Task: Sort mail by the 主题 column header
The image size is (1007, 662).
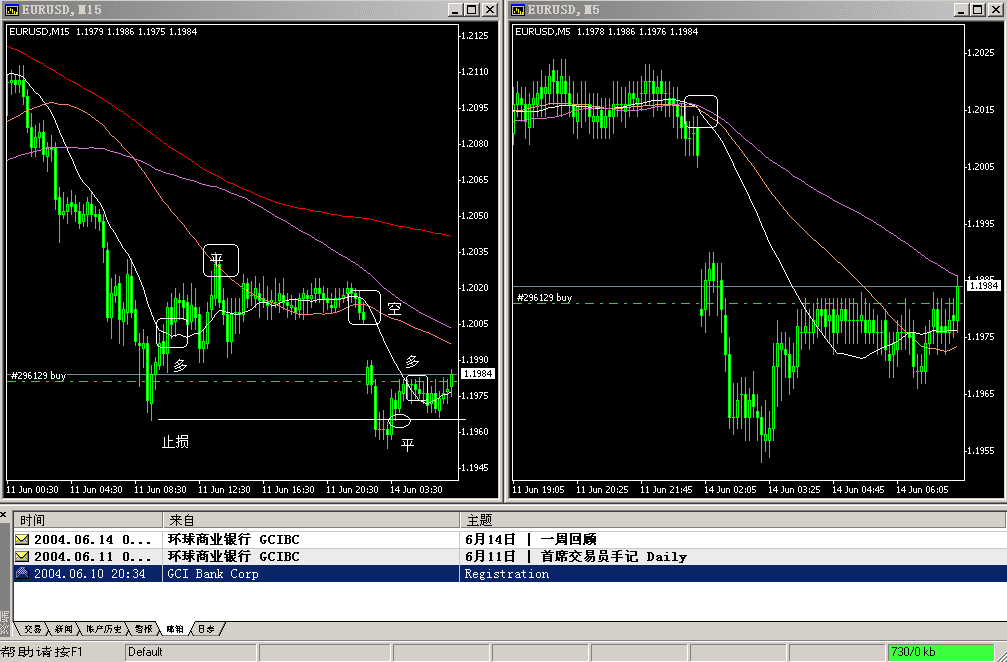Action: 733,519
